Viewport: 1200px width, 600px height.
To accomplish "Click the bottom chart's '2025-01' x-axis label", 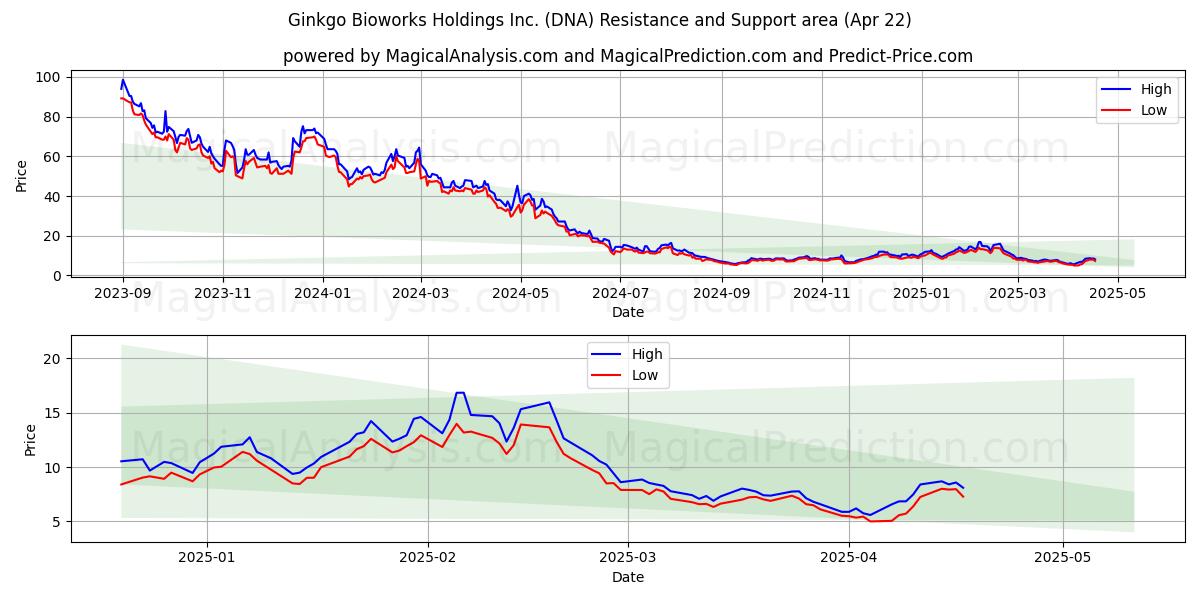I will (x=207, y=559).
